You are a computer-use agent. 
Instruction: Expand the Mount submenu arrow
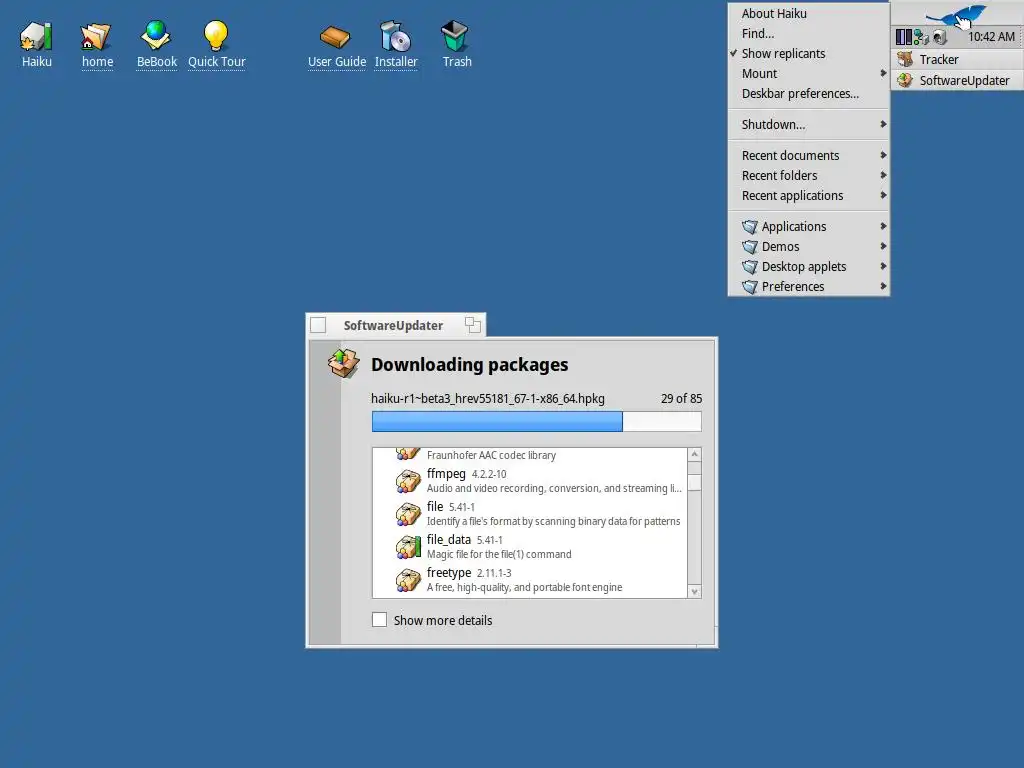tap(883, 73)
